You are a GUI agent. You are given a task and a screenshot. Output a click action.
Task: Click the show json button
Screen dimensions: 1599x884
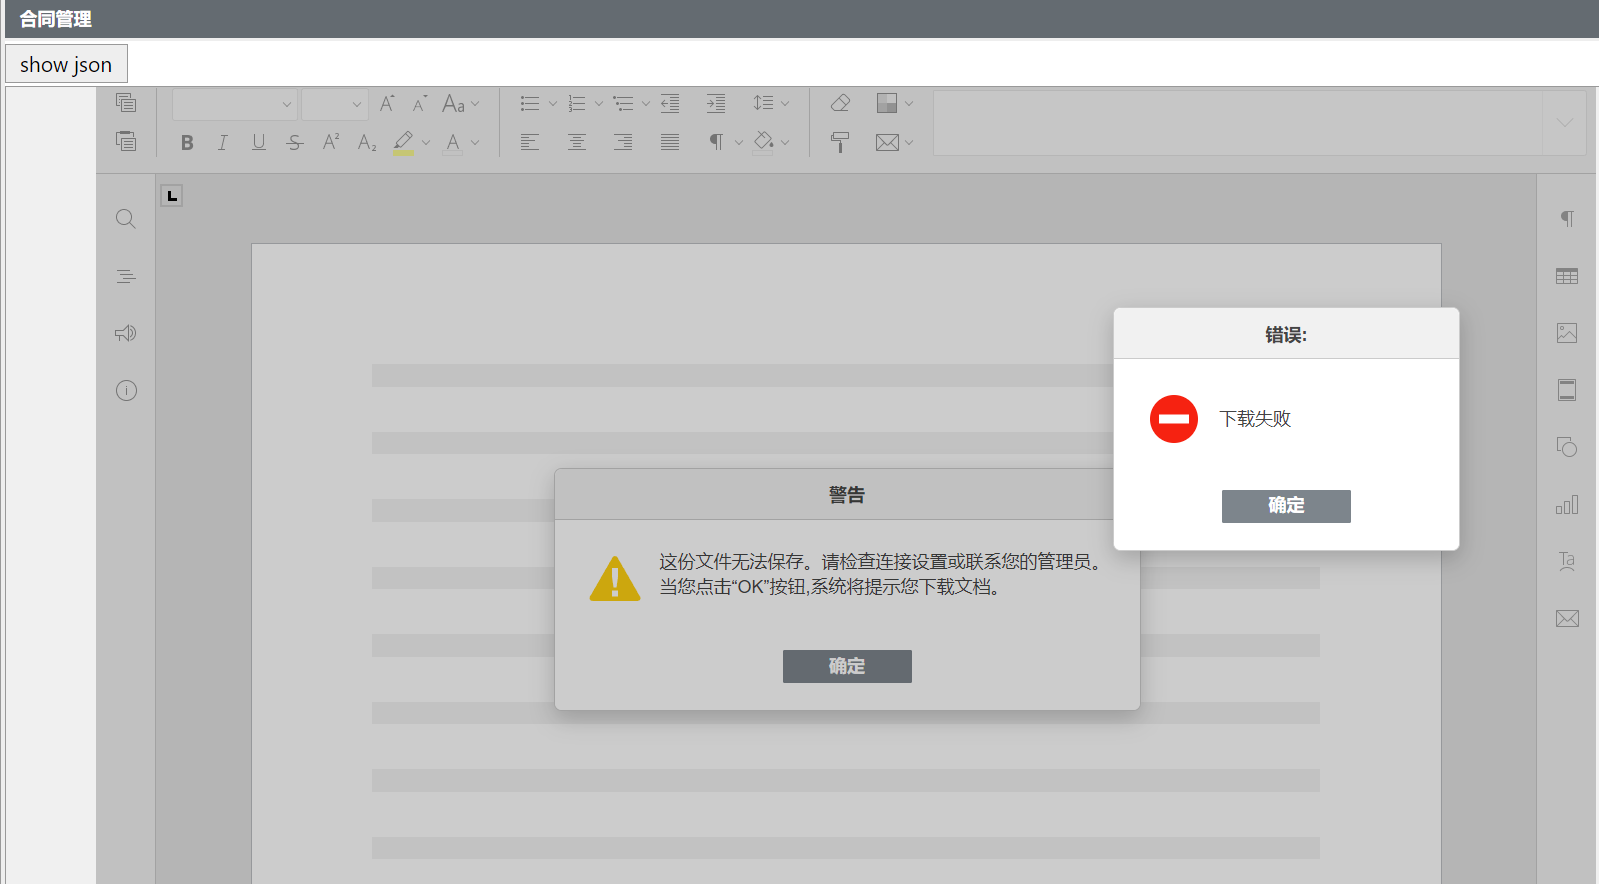point(66,64)
